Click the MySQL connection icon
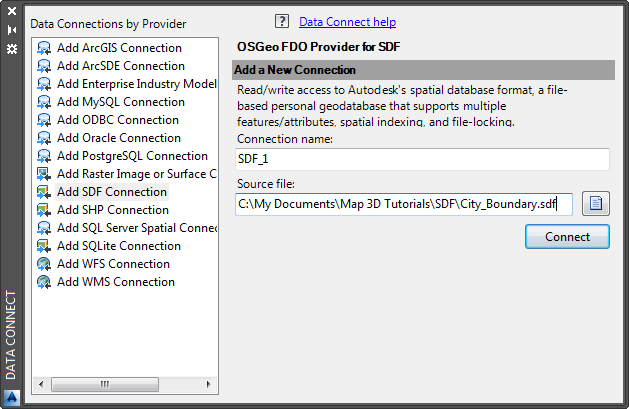 (44, 102)
